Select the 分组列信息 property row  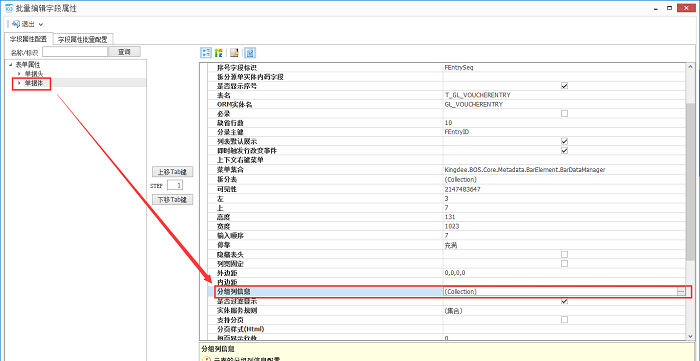(x=447, y=291)
